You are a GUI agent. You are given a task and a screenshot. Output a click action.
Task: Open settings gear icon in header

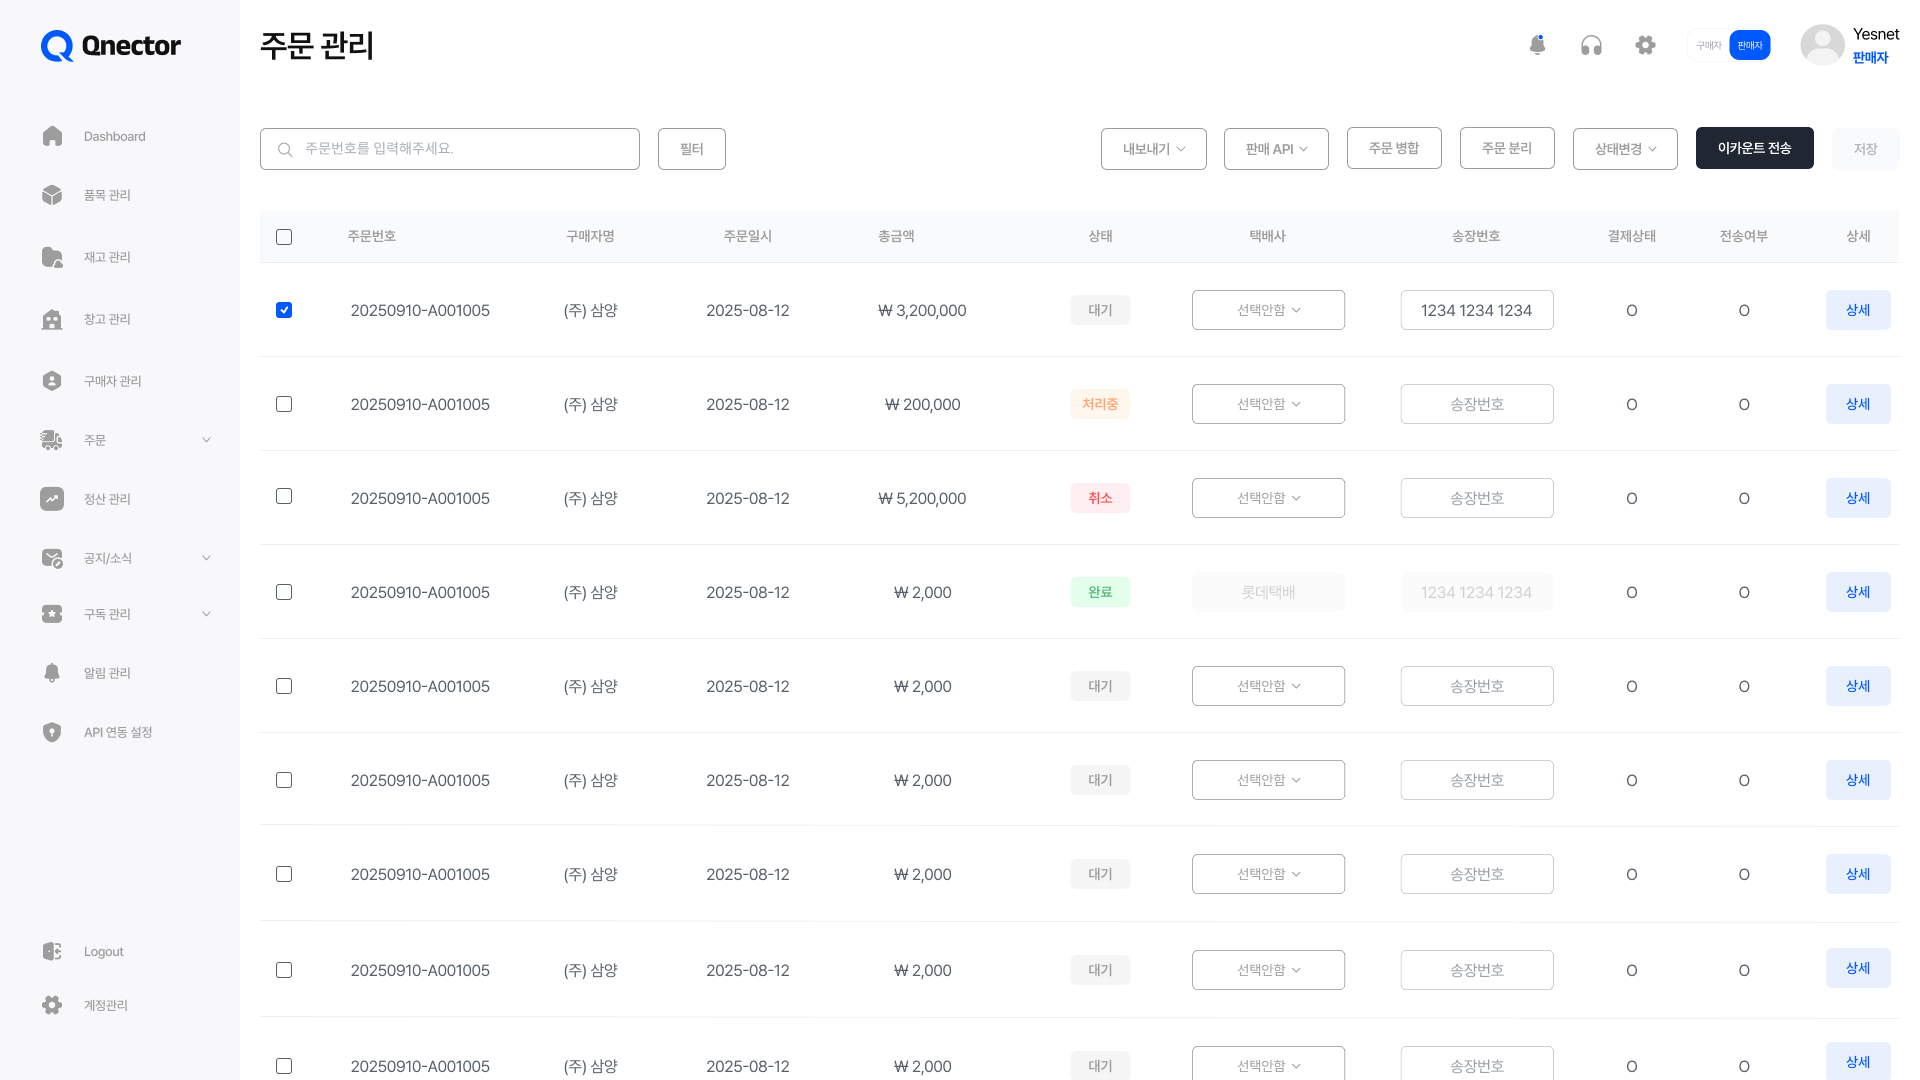point(1645,45)
